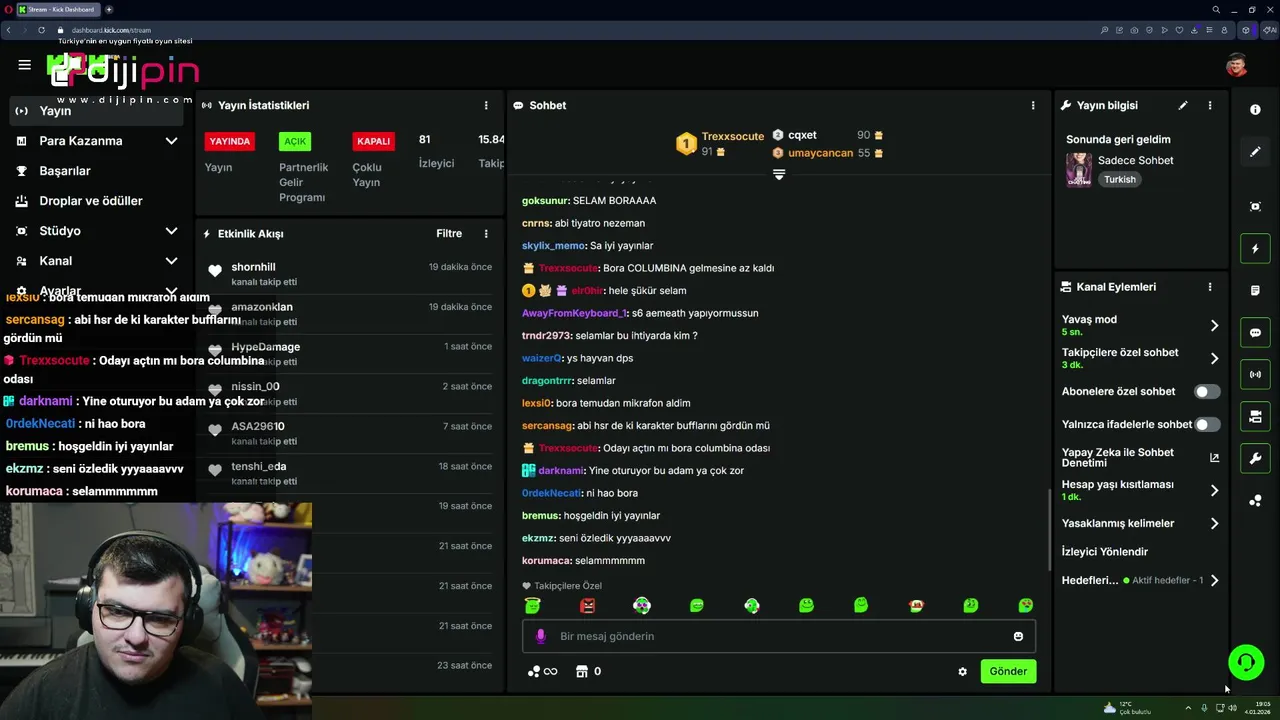
Task: Select the pencil edit icon in right sidebar
Action: tap(1255, 152)
